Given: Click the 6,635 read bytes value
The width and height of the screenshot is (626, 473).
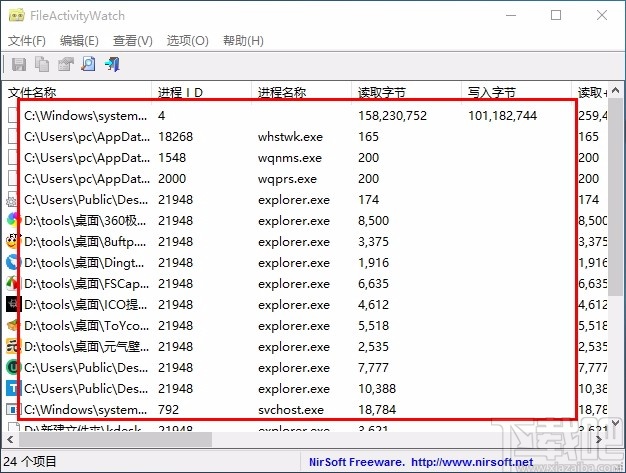Looking at the screenshot, I should tap(373, 283).
